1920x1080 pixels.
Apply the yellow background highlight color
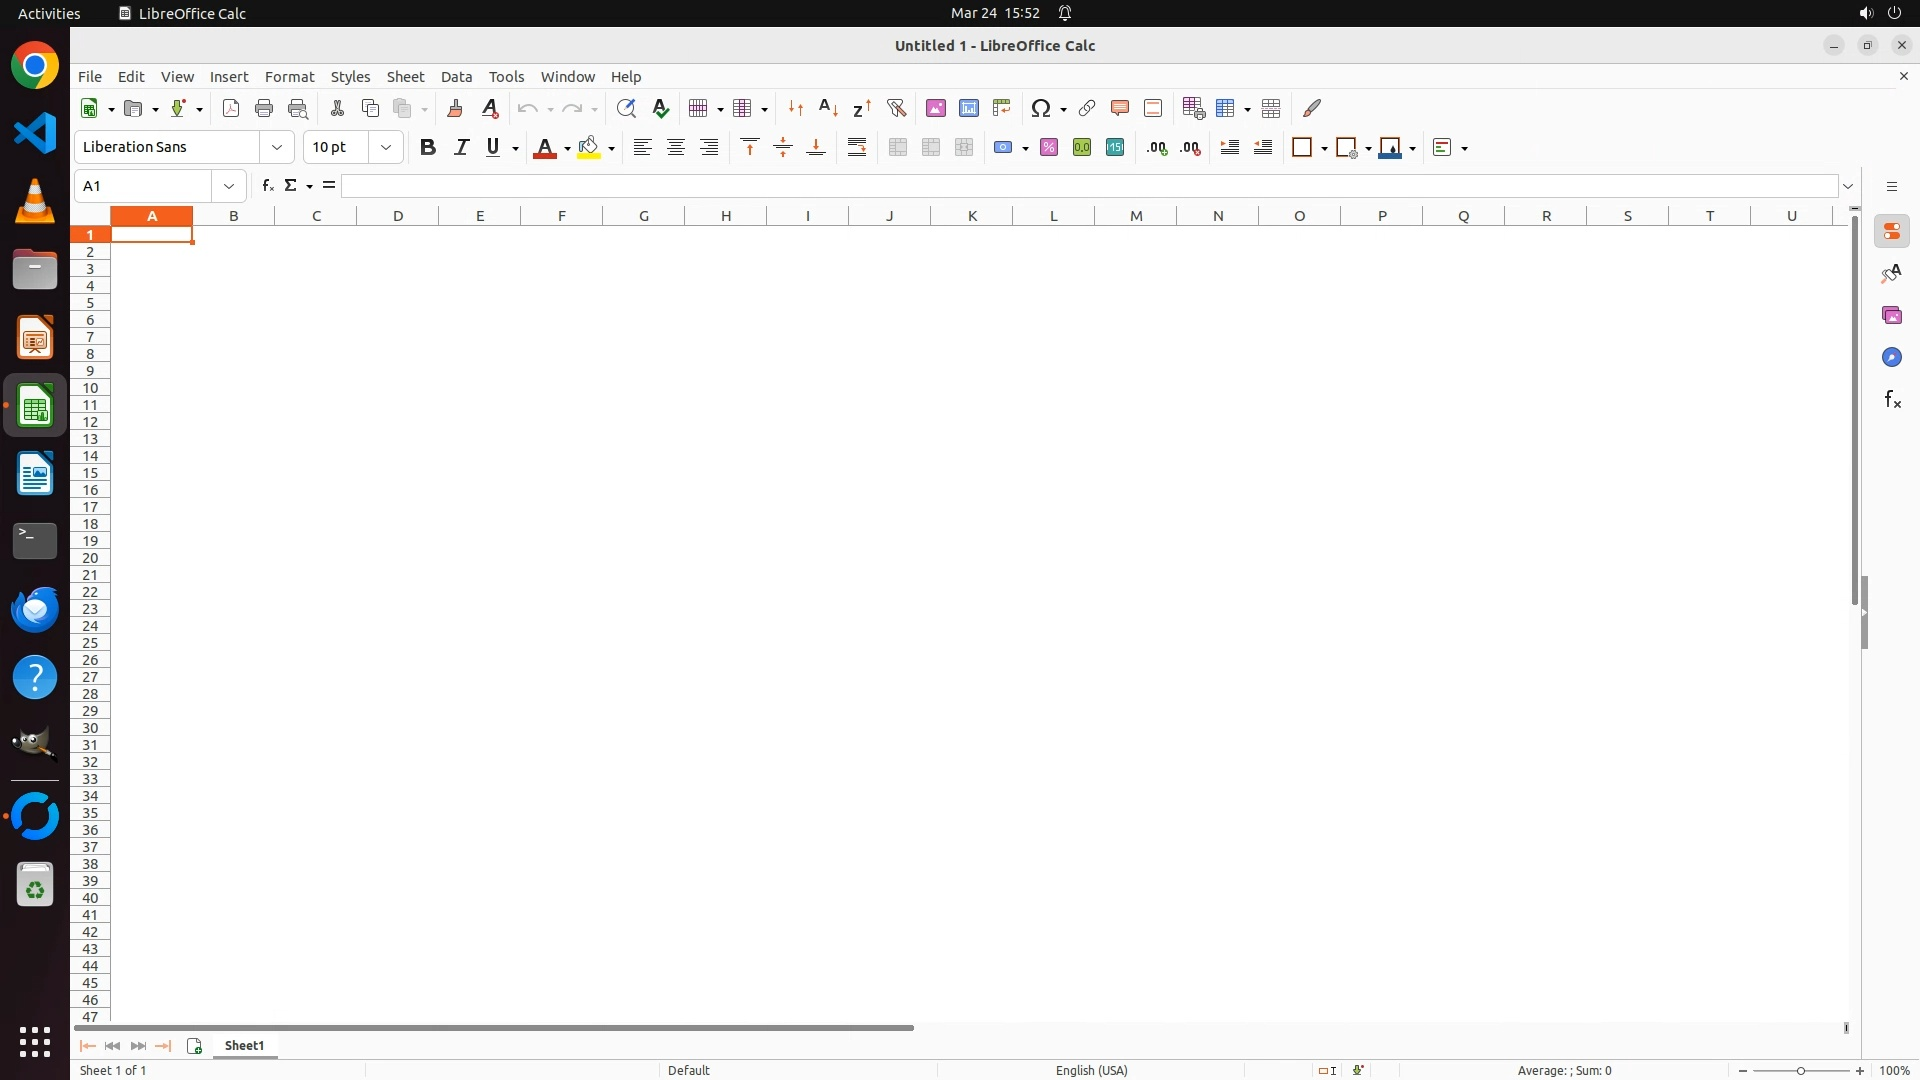tap(589, 147)
